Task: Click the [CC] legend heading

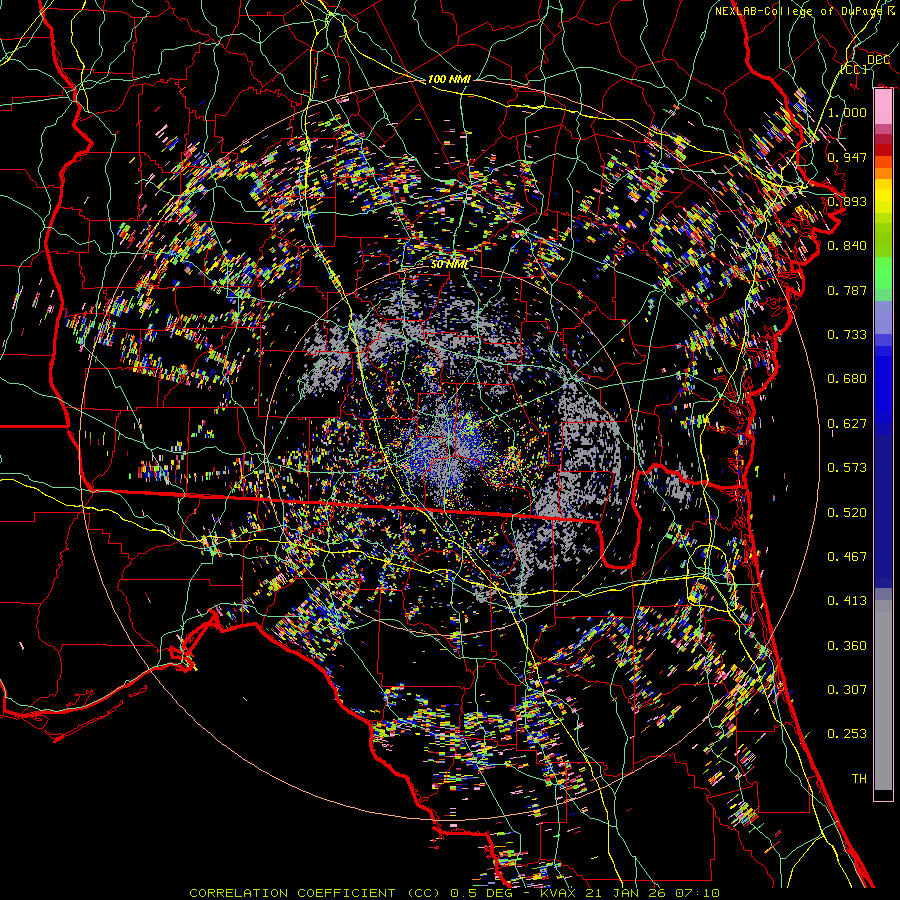Action: click(854, 69)
